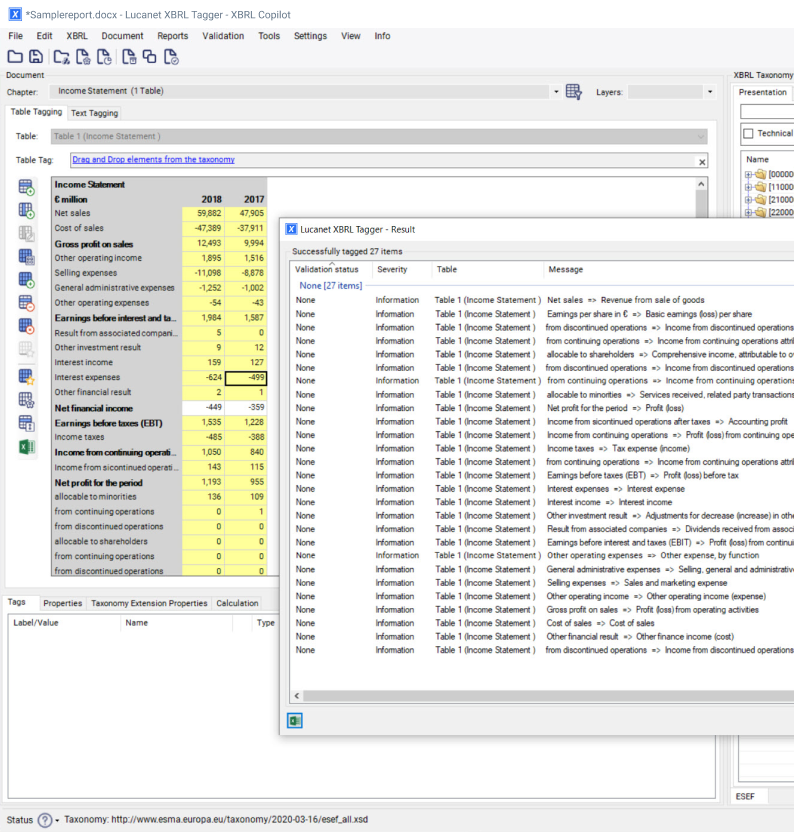Open the Layers dropdown

click(x=710, y=92)
